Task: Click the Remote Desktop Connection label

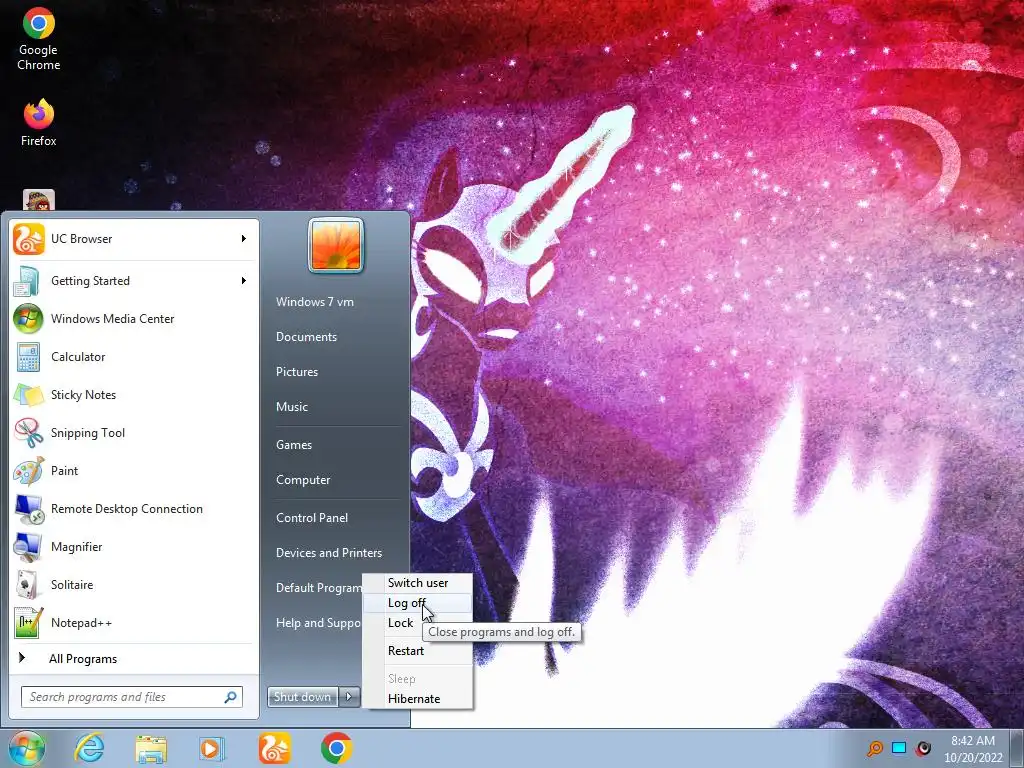Action: coord(127,509)
